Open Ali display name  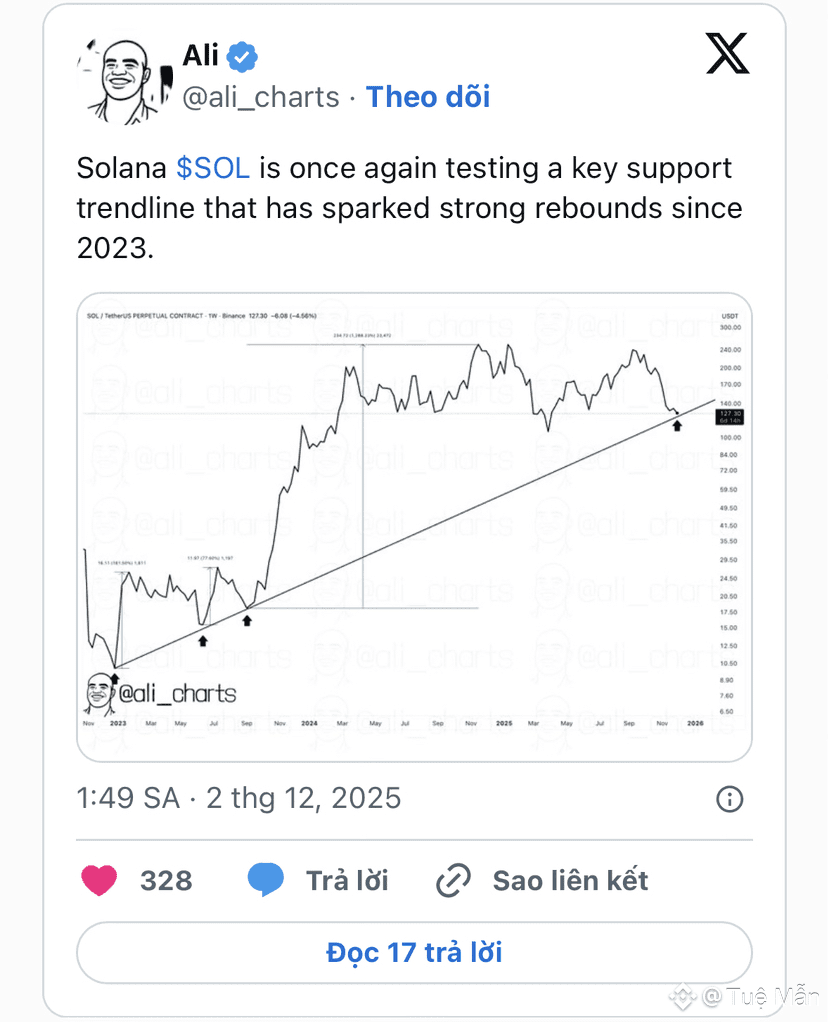(200, 55)
